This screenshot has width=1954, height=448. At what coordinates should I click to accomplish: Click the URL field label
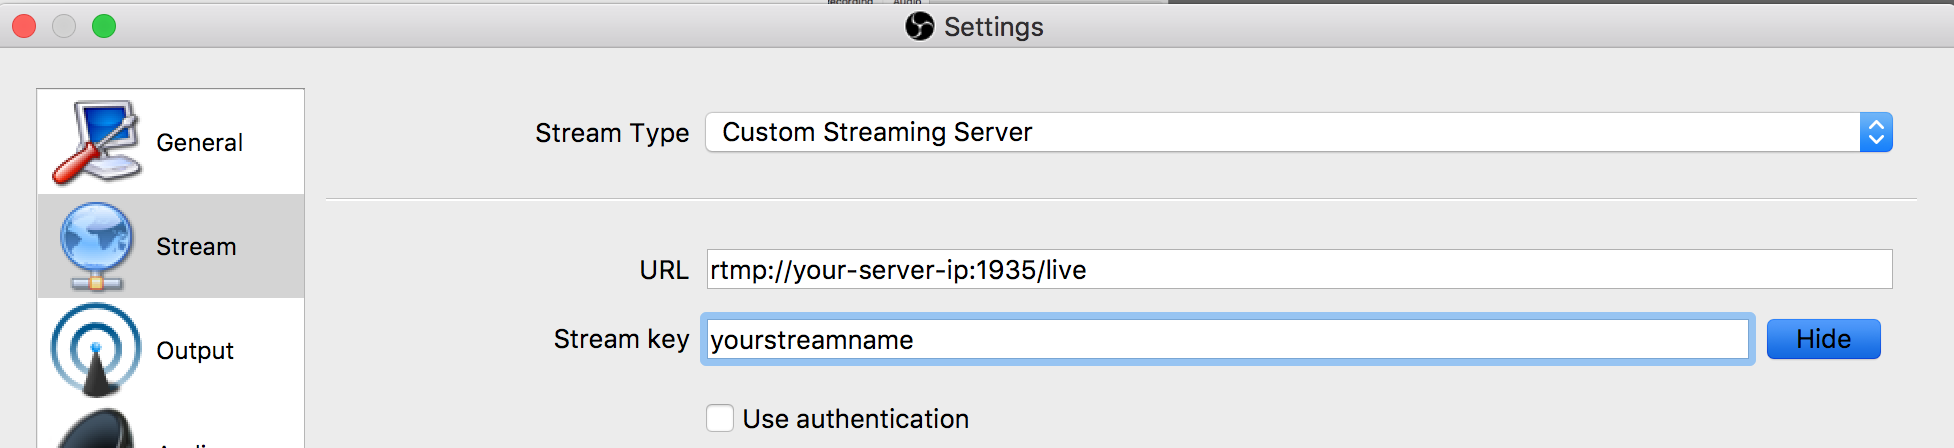[664, 270]
